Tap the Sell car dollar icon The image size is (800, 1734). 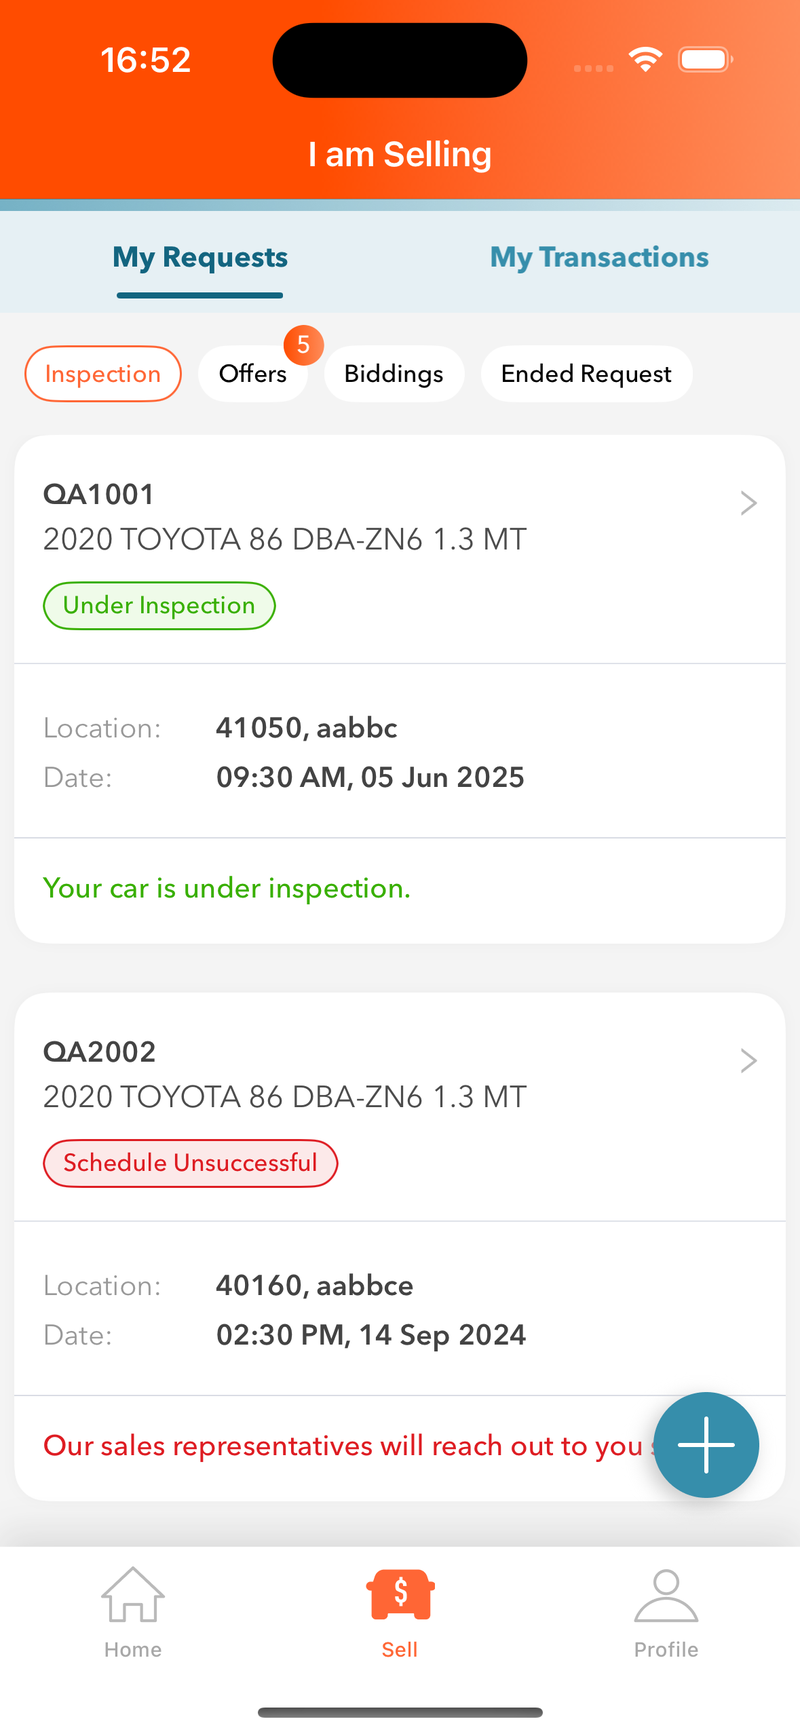click(x=400, y=1594)
